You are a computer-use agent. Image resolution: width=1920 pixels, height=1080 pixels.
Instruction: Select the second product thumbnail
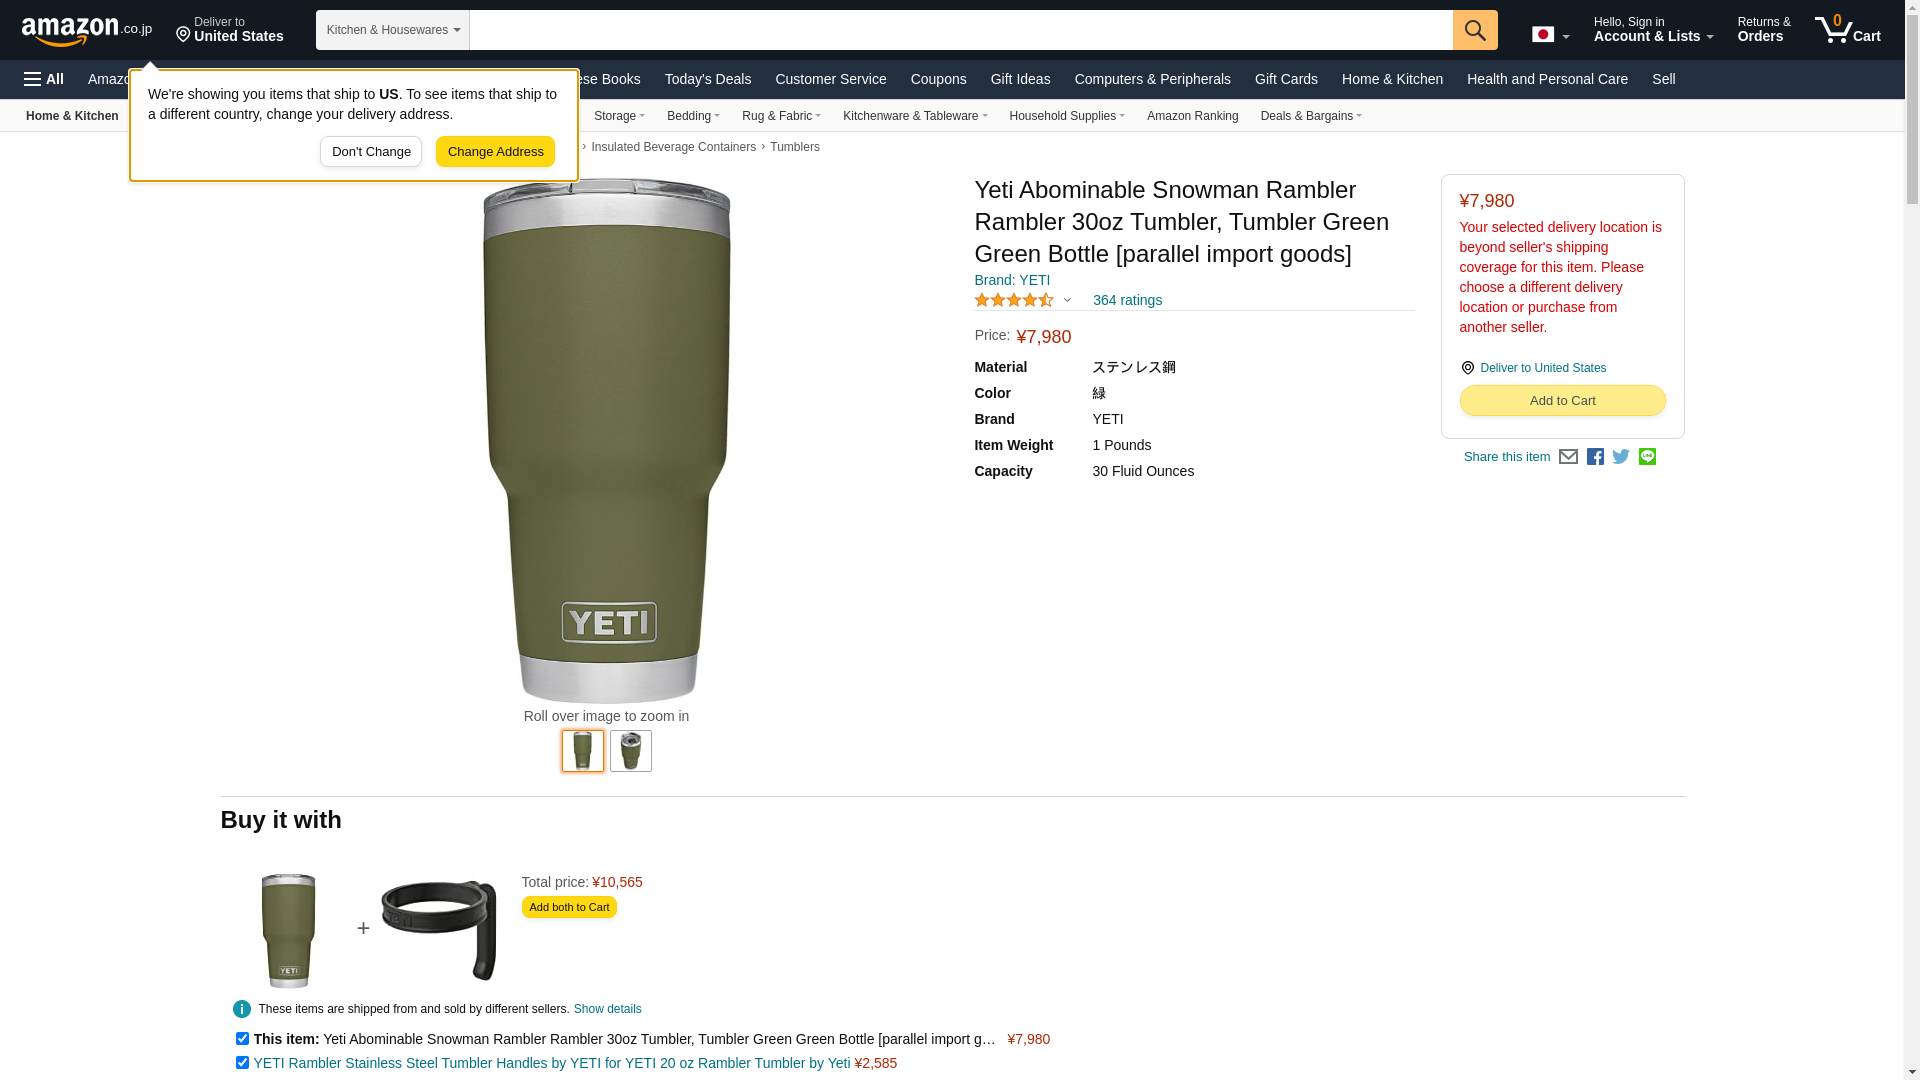(x=631, y=751)
